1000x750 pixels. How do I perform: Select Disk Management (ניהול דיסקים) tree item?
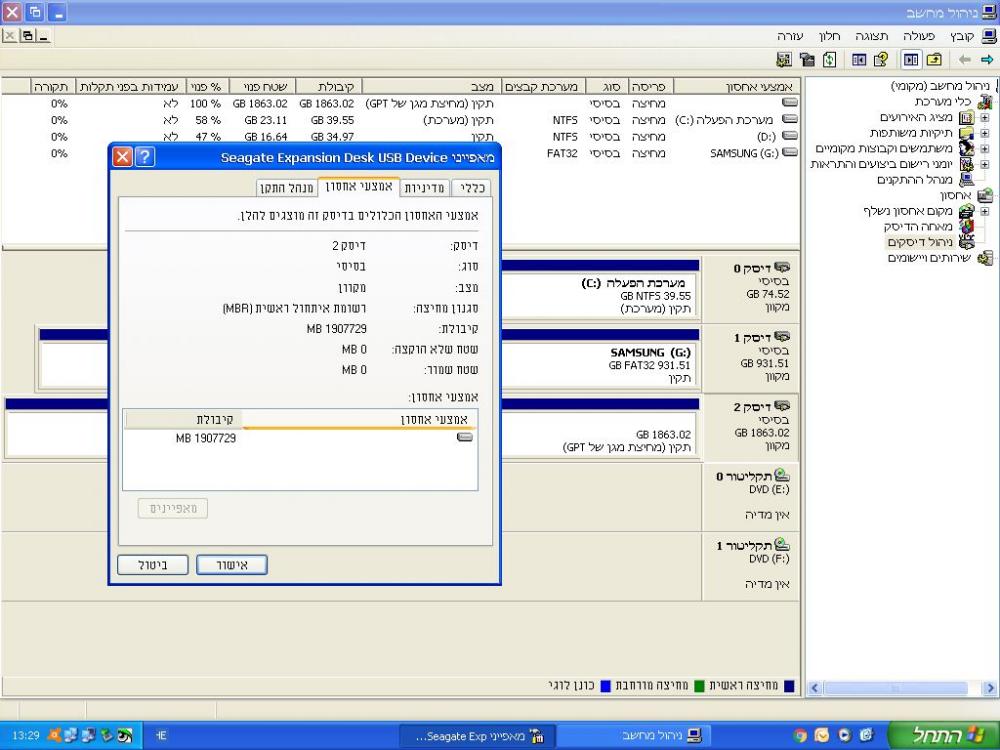click(x=920, y=242)
